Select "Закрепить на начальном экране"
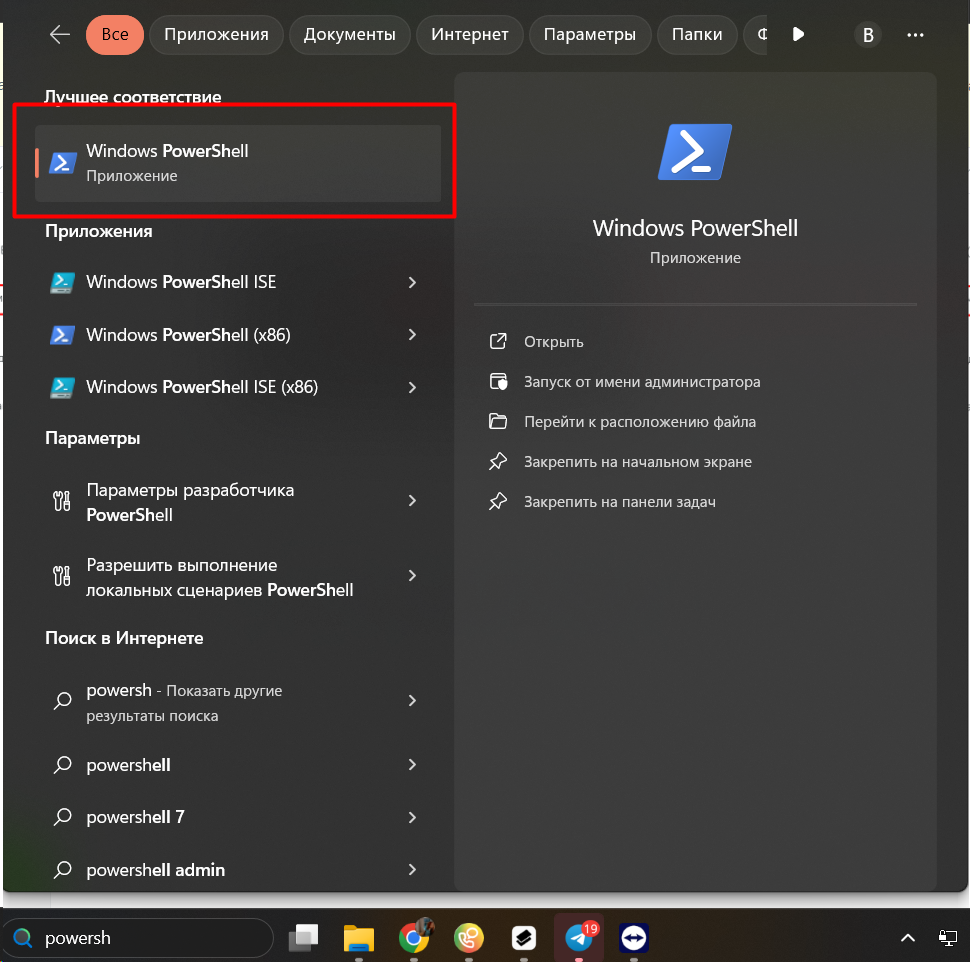 click(638, 462)
